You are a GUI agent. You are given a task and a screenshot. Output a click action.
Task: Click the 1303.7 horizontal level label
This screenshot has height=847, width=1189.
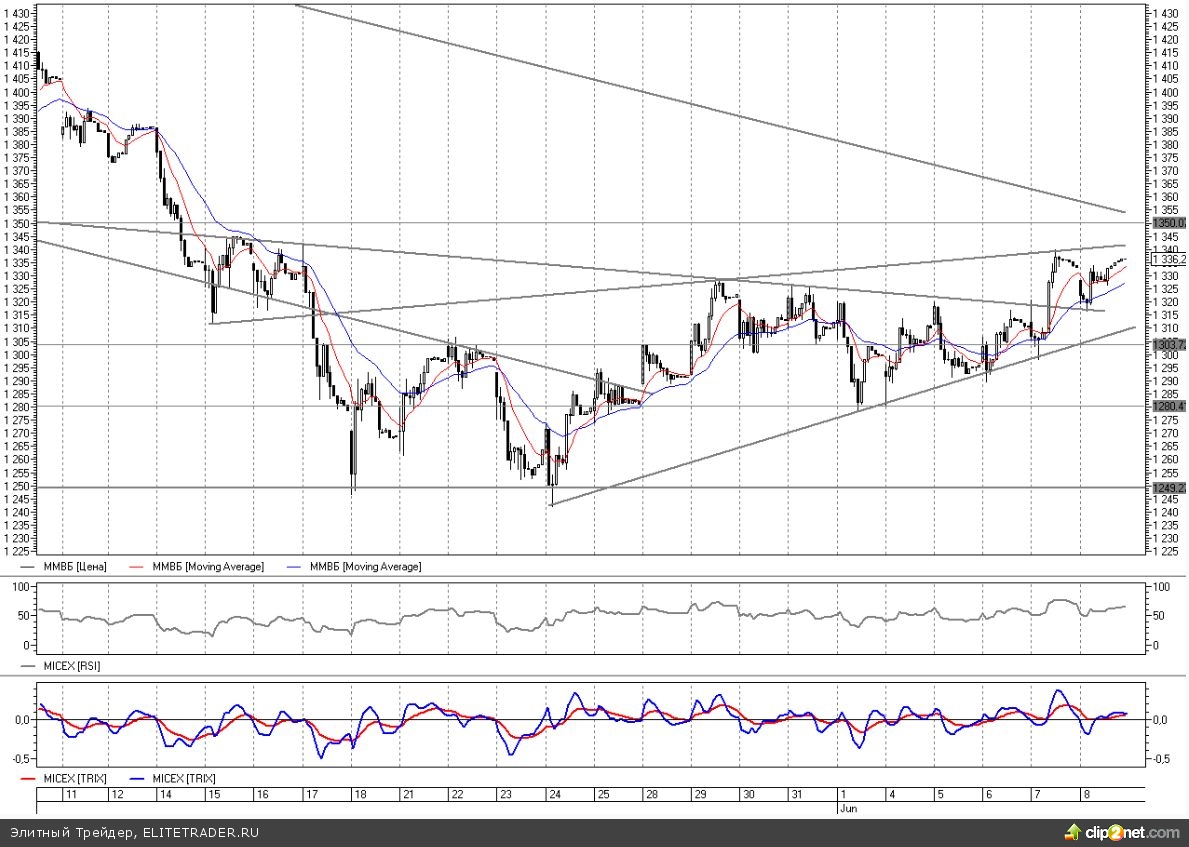[1168, 344]
